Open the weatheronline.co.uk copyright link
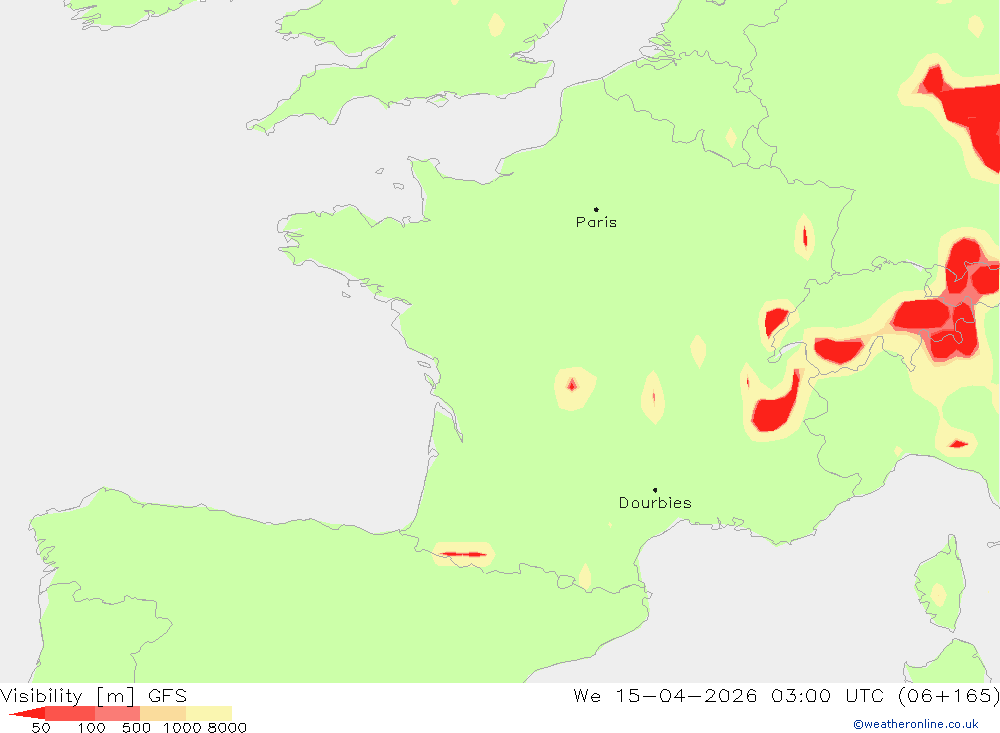Image resolution: width=1000 pixels, height=733 pixels. click(x=916, y=724)
